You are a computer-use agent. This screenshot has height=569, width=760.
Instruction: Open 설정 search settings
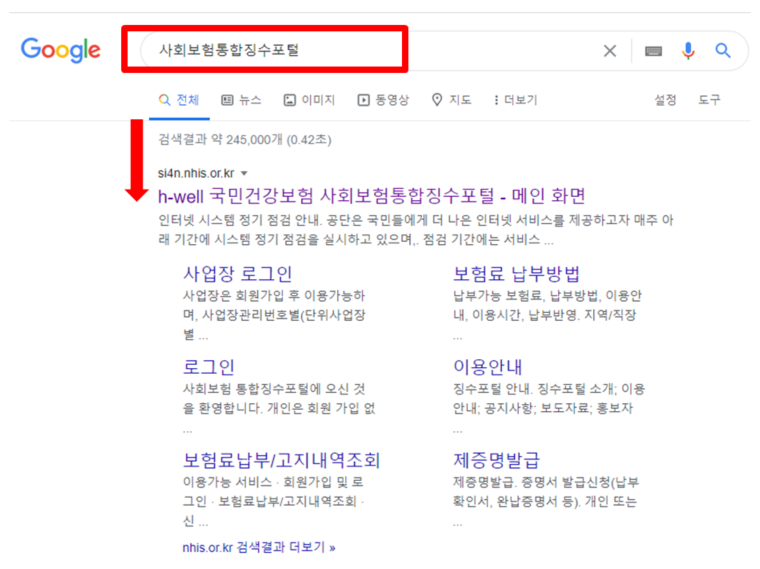pos(665,100)
